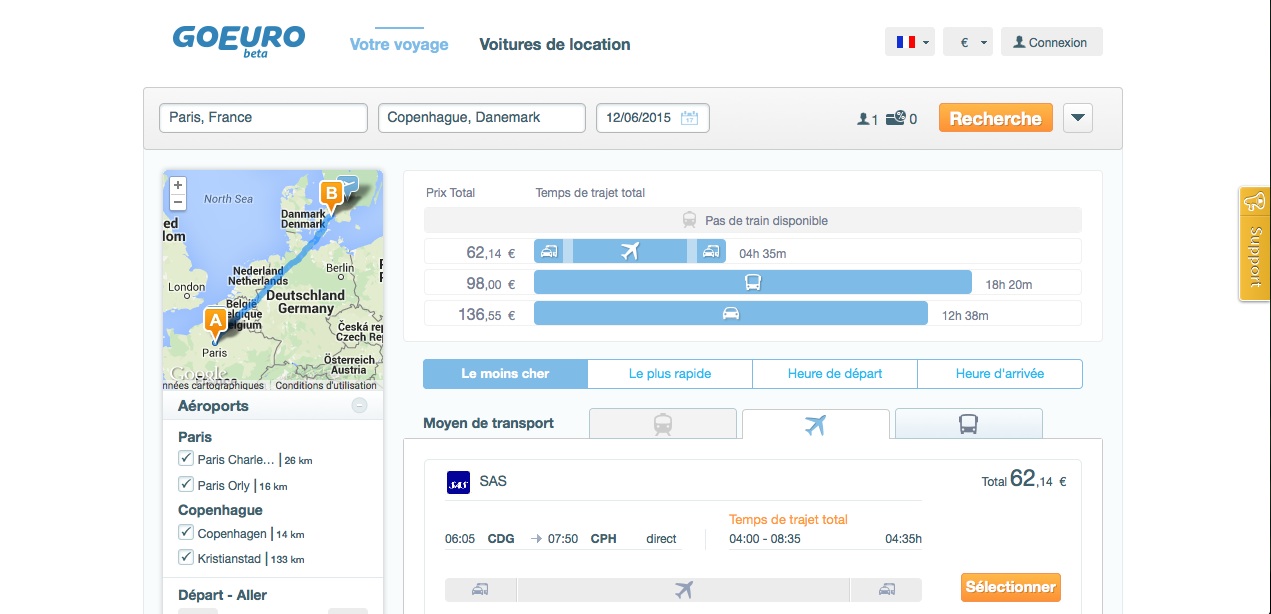Toggle the Copenhagen airport checkbox
Image resolution: width=1271 pixels, height=614 pixels.
pos(185,532)
